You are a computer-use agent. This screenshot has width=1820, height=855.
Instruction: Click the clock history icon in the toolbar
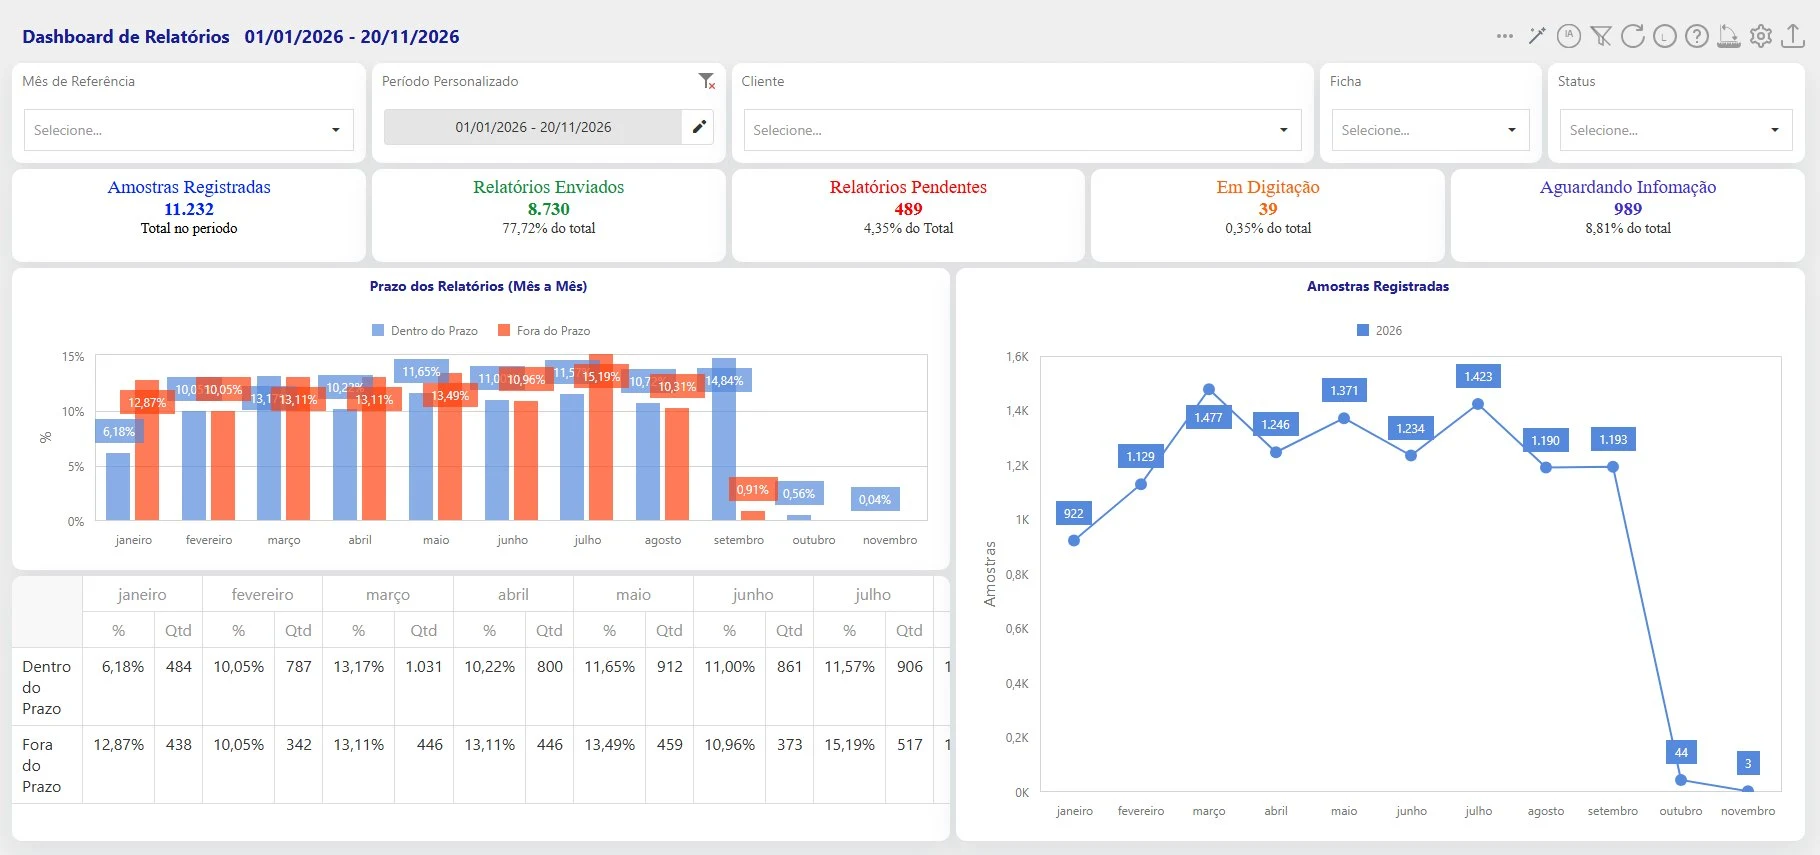[x=1665, y=36]
